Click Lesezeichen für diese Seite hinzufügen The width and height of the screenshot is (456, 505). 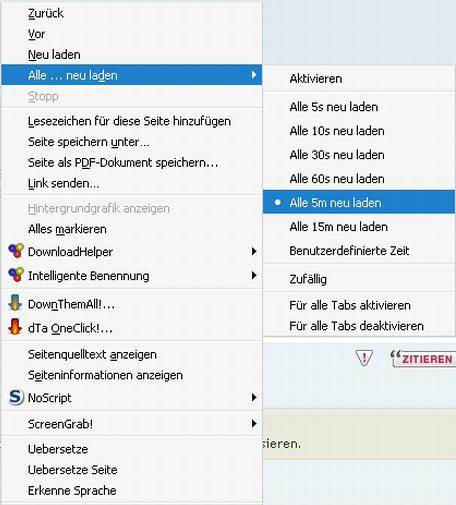tap(132, 121)
